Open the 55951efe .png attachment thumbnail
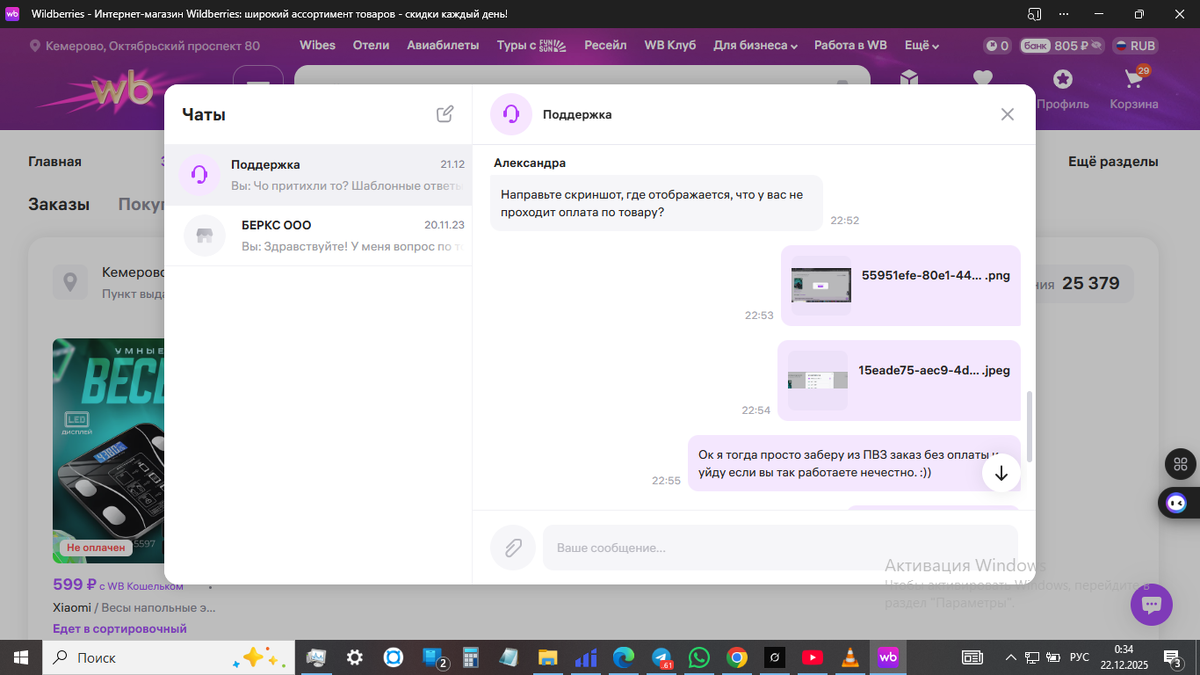The image size is (1200, 675). click(821, 285)
